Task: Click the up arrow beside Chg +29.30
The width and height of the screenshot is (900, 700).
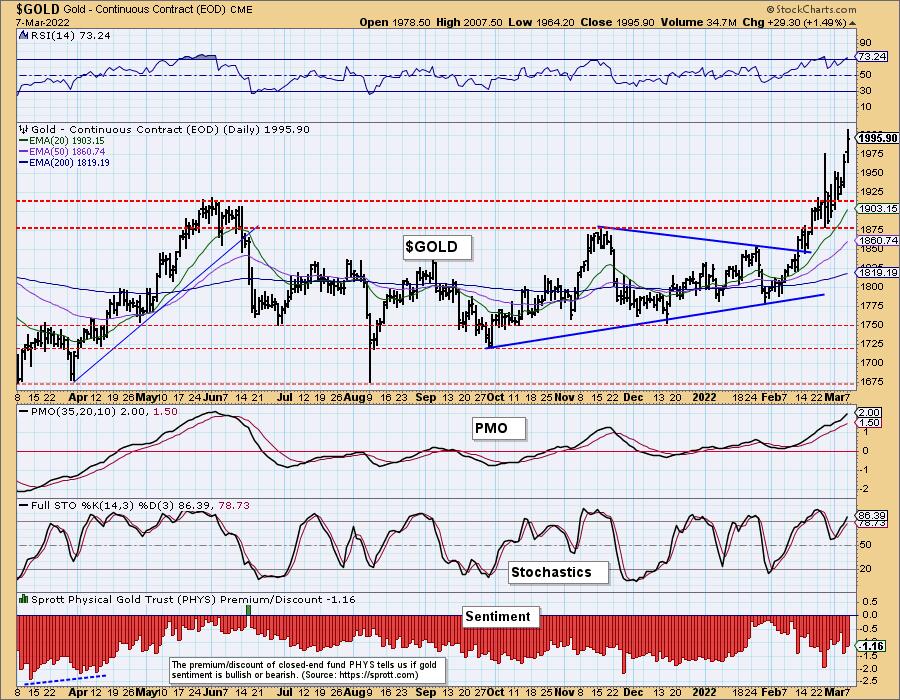Action: click(x=852, y=23)
